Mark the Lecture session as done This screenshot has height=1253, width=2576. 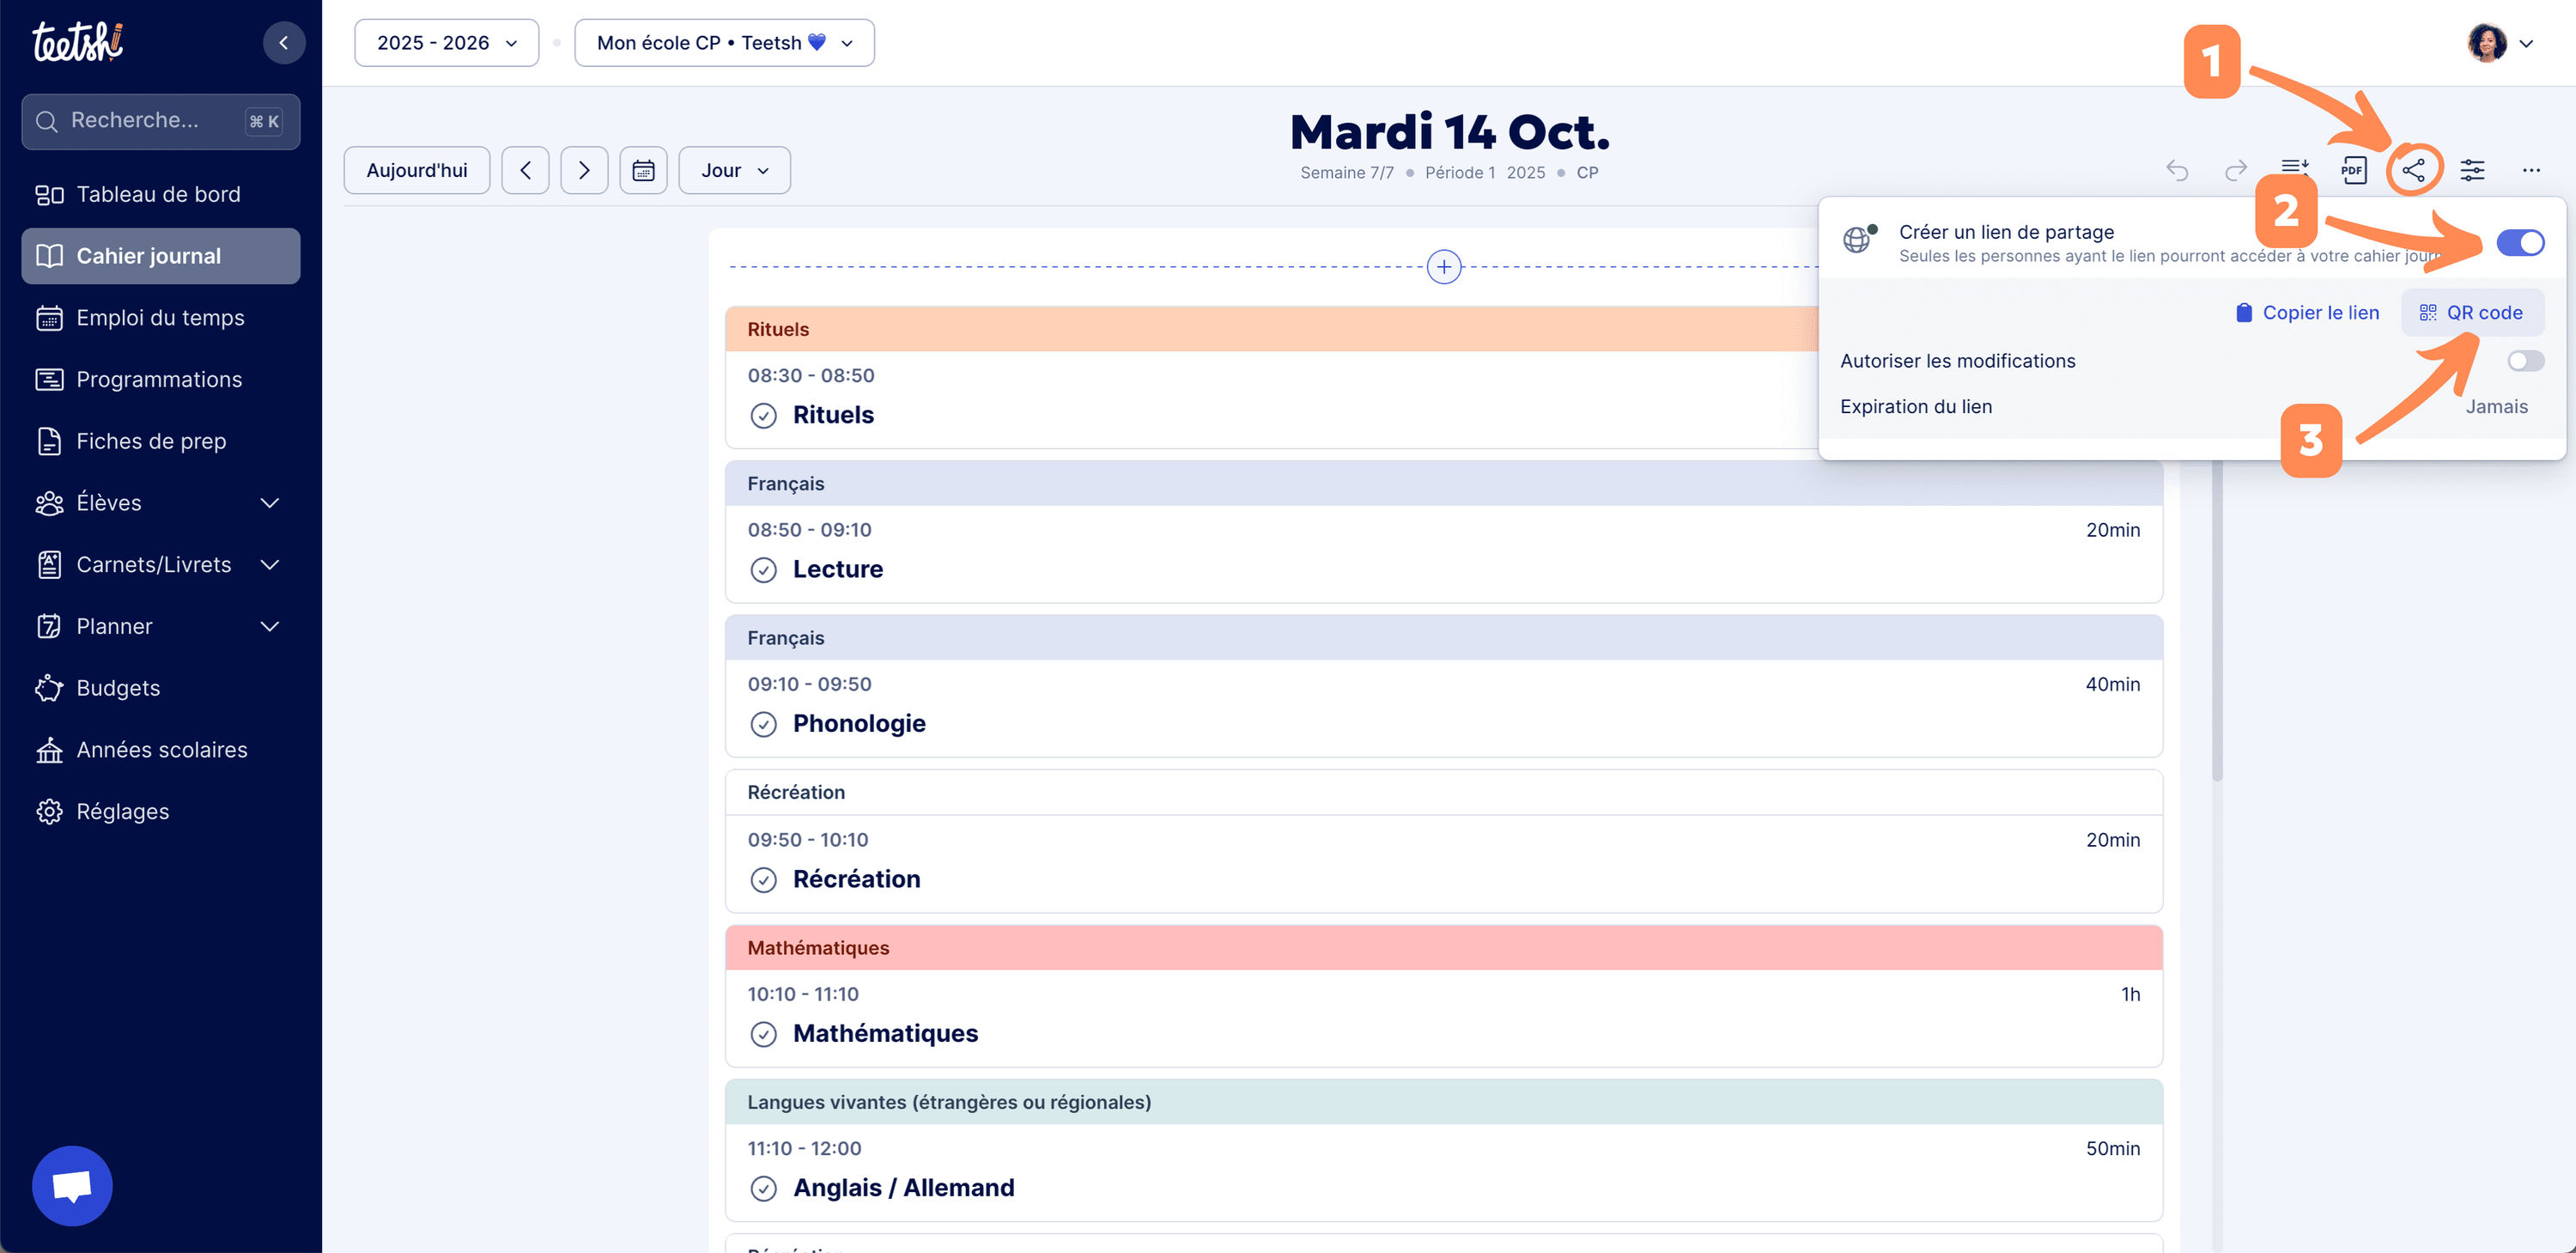click(763, 570)
